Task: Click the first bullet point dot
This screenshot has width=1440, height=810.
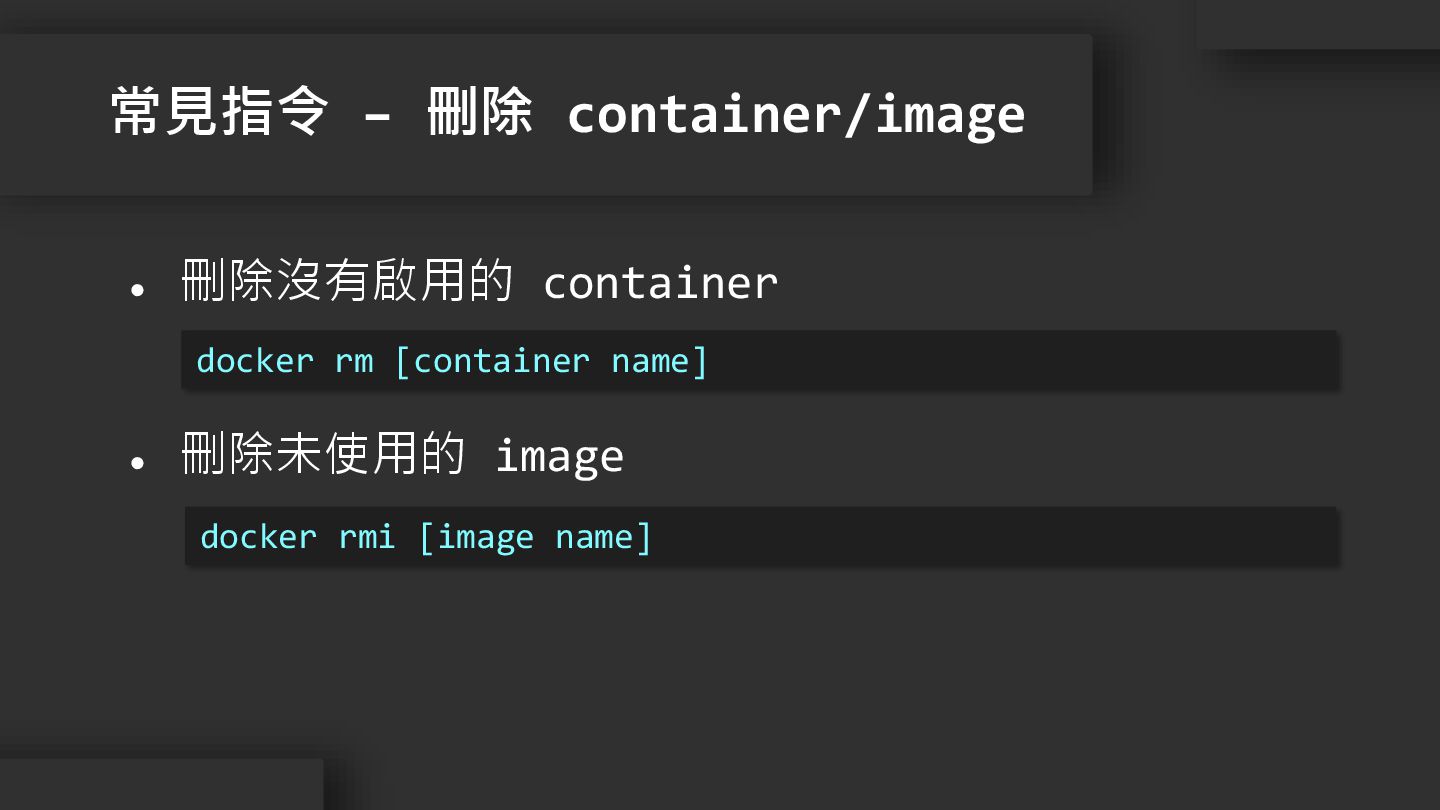Action: [x=138, y=289]
